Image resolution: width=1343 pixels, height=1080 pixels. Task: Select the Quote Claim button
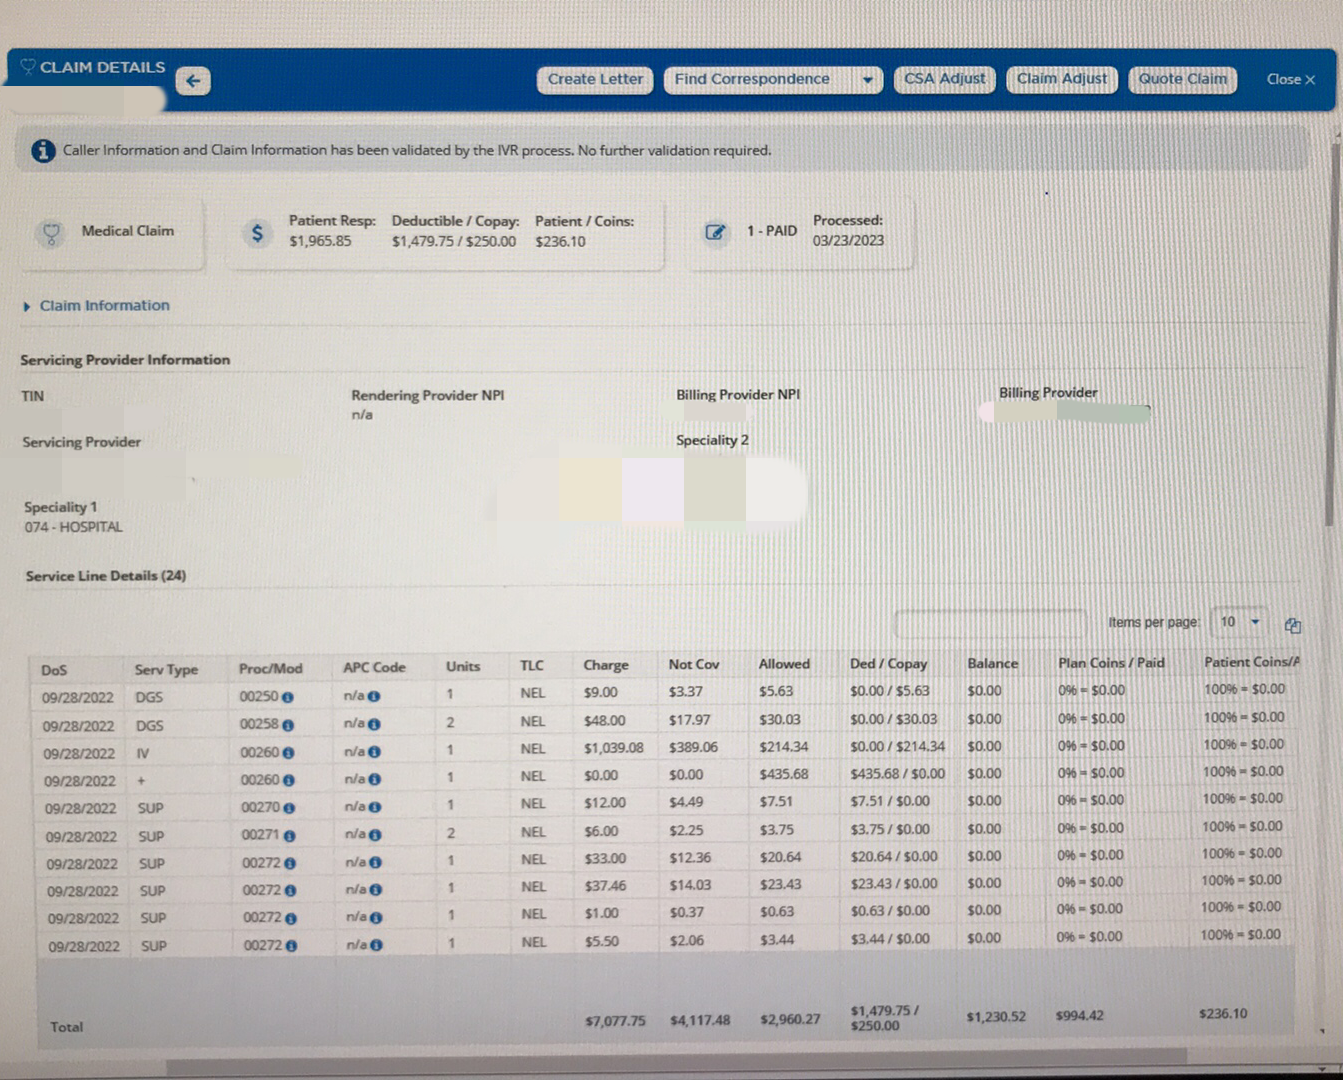(x=1182, y=79)
